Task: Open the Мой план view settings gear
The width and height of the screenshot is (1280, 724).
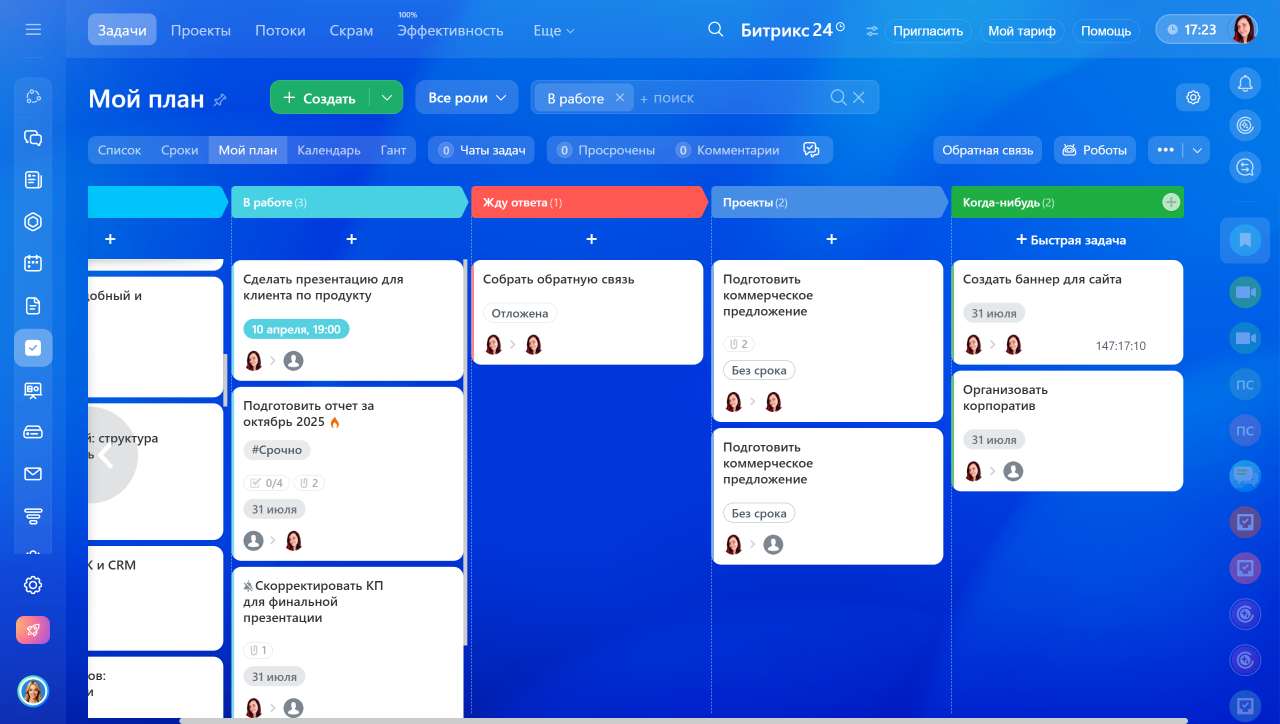Action: tap(1193, 98)
